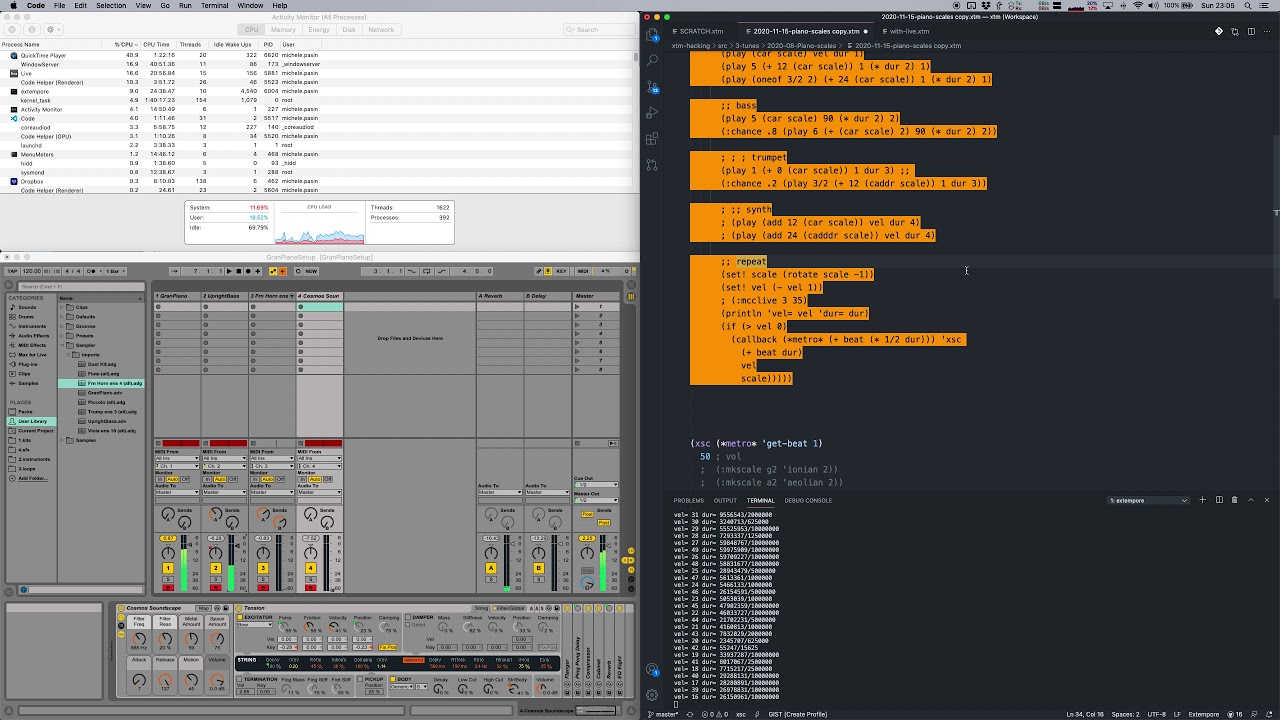Toggle track 2 UprightBass activator button
1280x720 pixels.
click(x=215, y=568)
